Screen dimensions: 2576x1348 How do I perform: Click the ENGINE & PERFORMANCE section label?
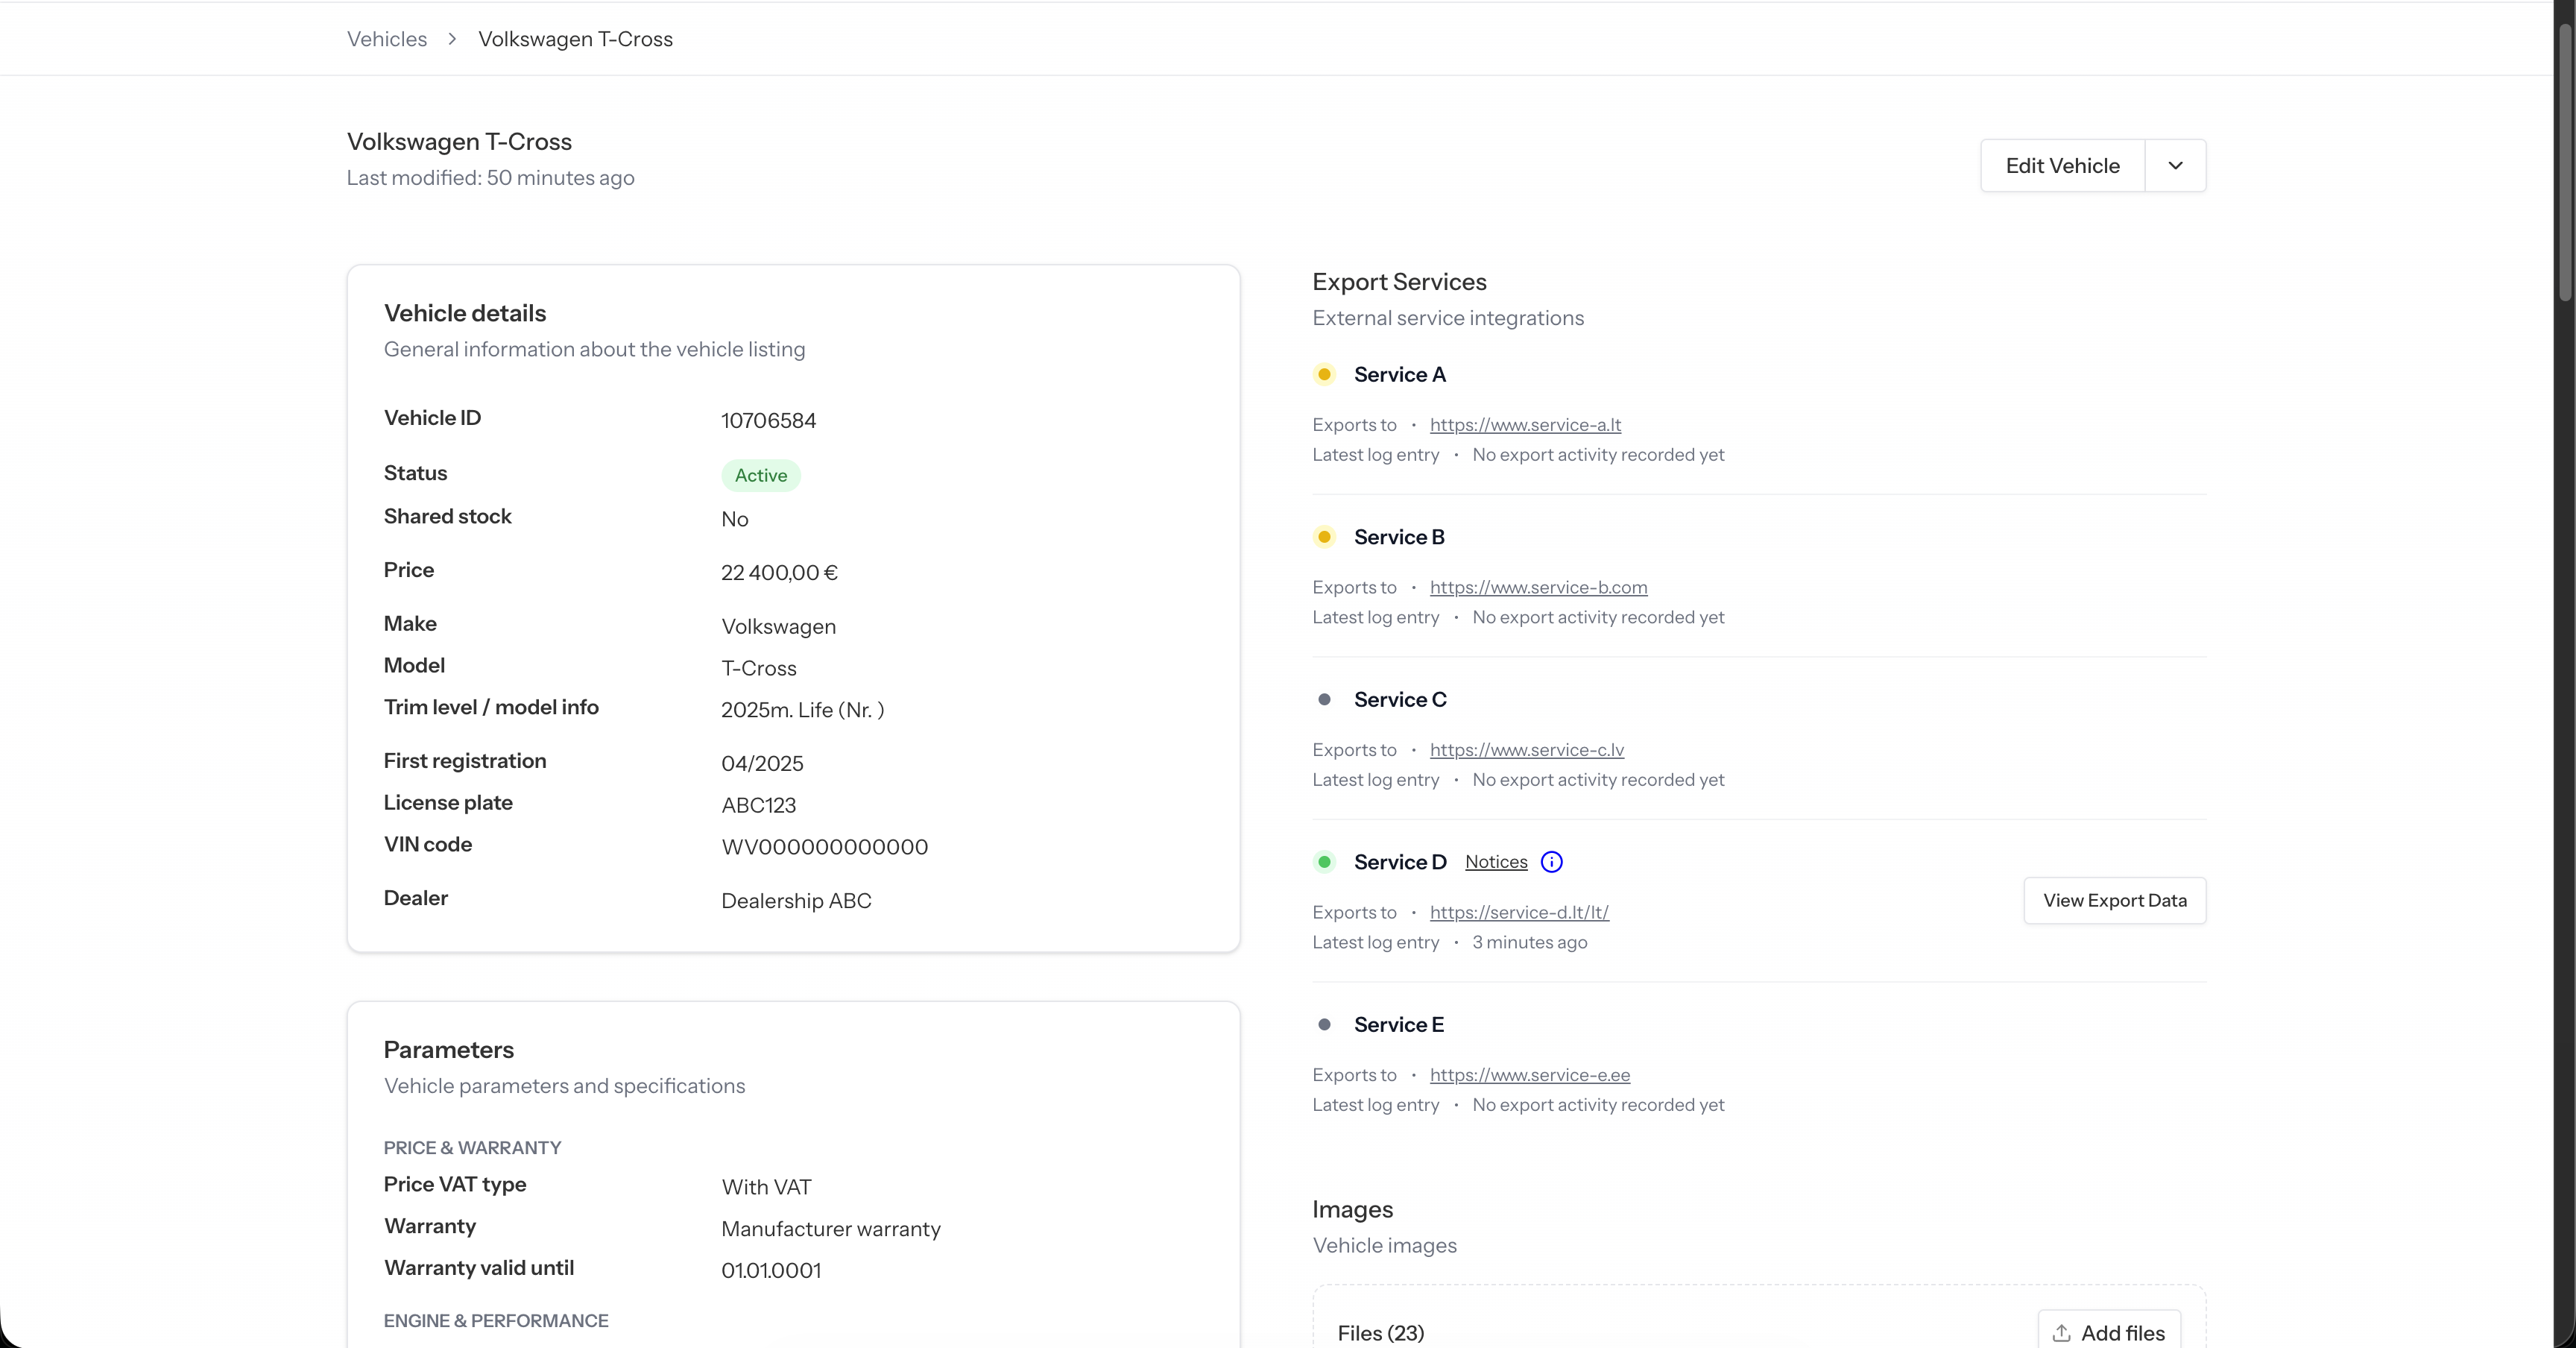[495, 1321]
